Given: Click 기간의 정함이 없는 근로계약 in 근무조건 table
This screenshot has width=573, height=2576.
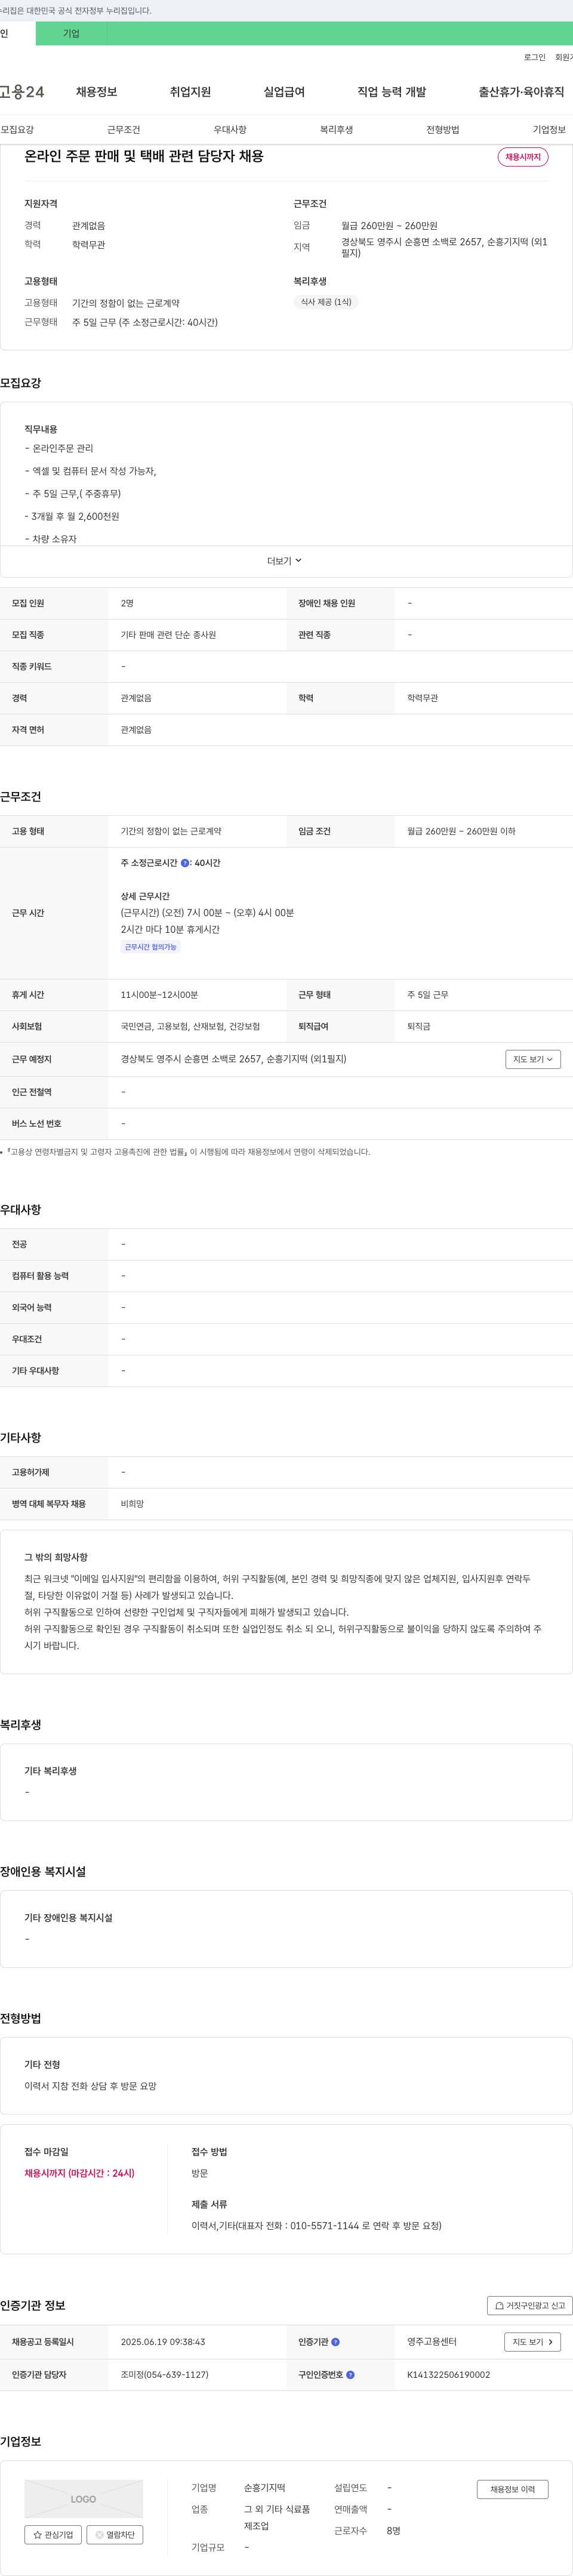Looking at the screenshot, I should coord(171,831).
